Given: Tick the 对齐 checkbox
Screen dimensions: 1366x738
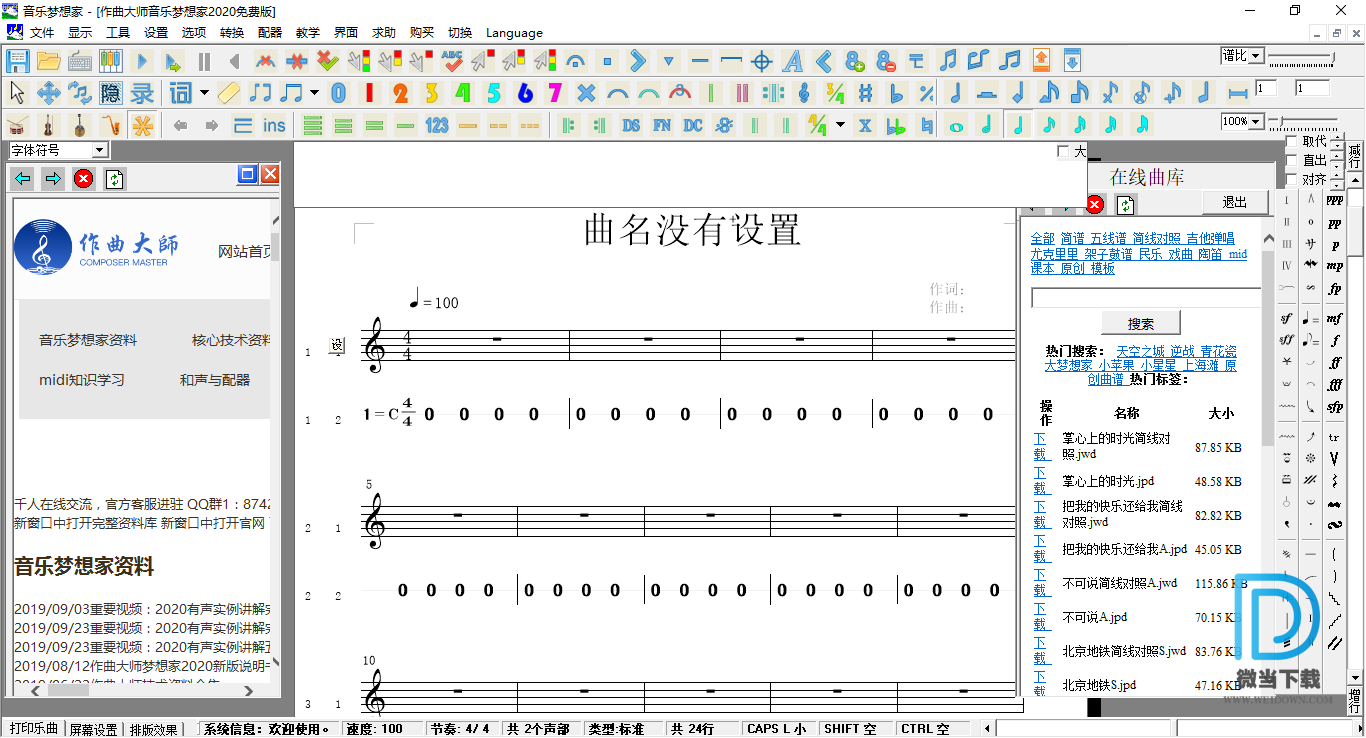Looking at the screenshot, I should tap(1291, 180).
